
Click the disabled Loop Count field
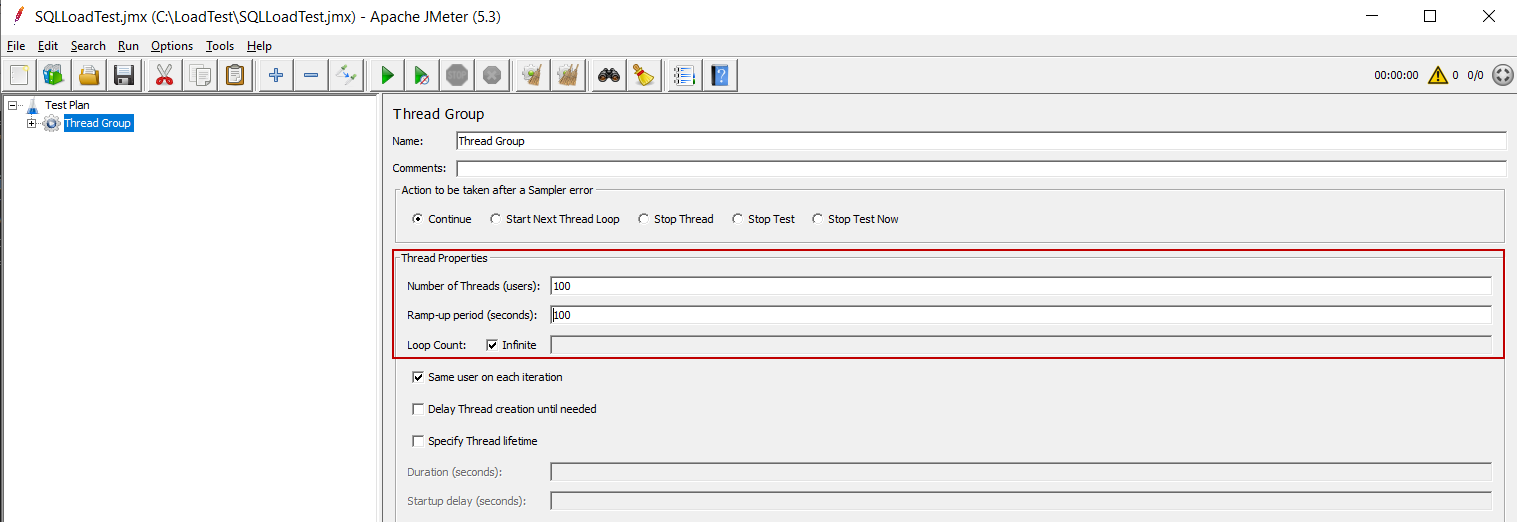pyautogui.click(x=1021, y=345)
